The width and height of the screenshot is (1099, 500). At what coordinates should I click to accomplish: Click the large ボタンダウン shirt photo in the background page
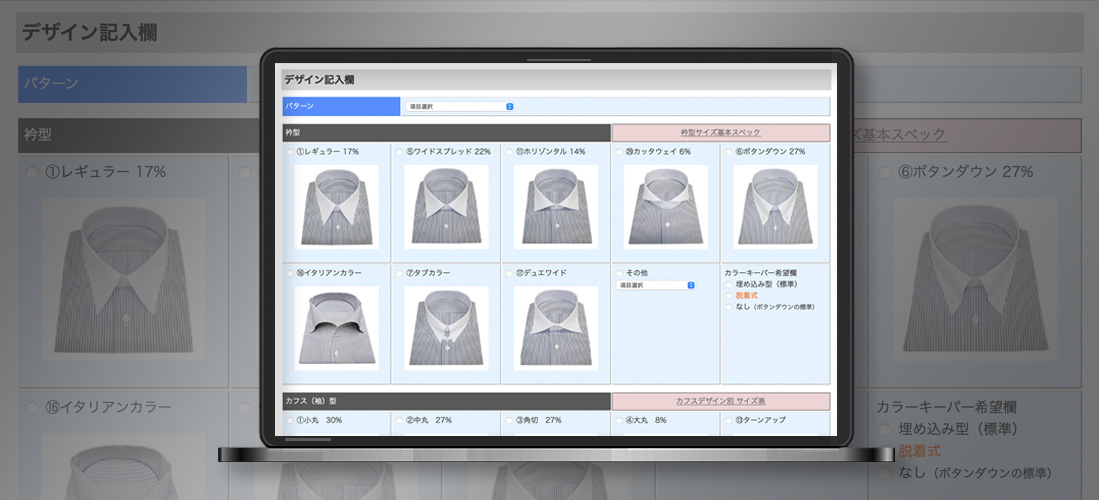pos(975,279)
